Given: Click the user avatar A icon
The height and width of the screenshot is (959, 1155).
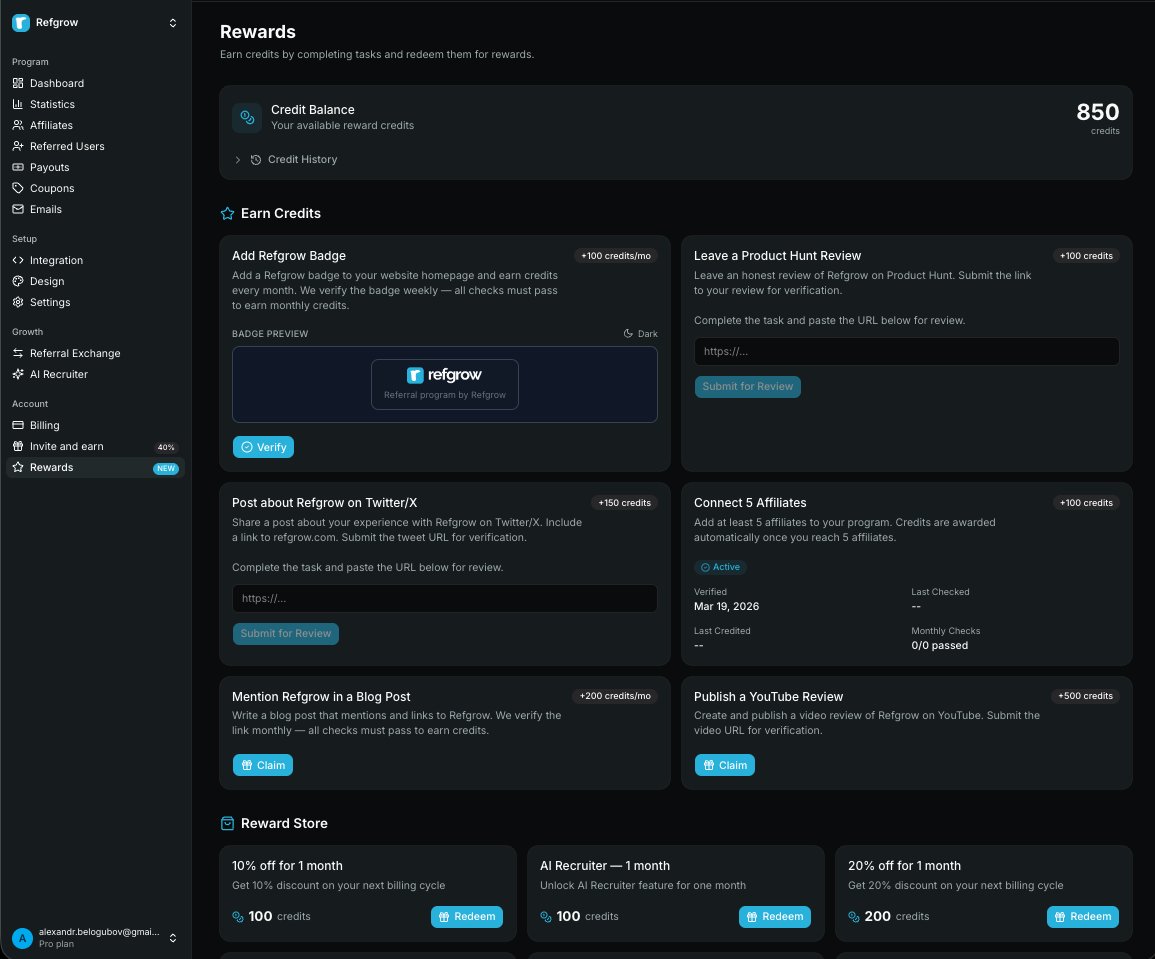Looking at the screenshot, I should pyautogui.click(x=22, y=938).
